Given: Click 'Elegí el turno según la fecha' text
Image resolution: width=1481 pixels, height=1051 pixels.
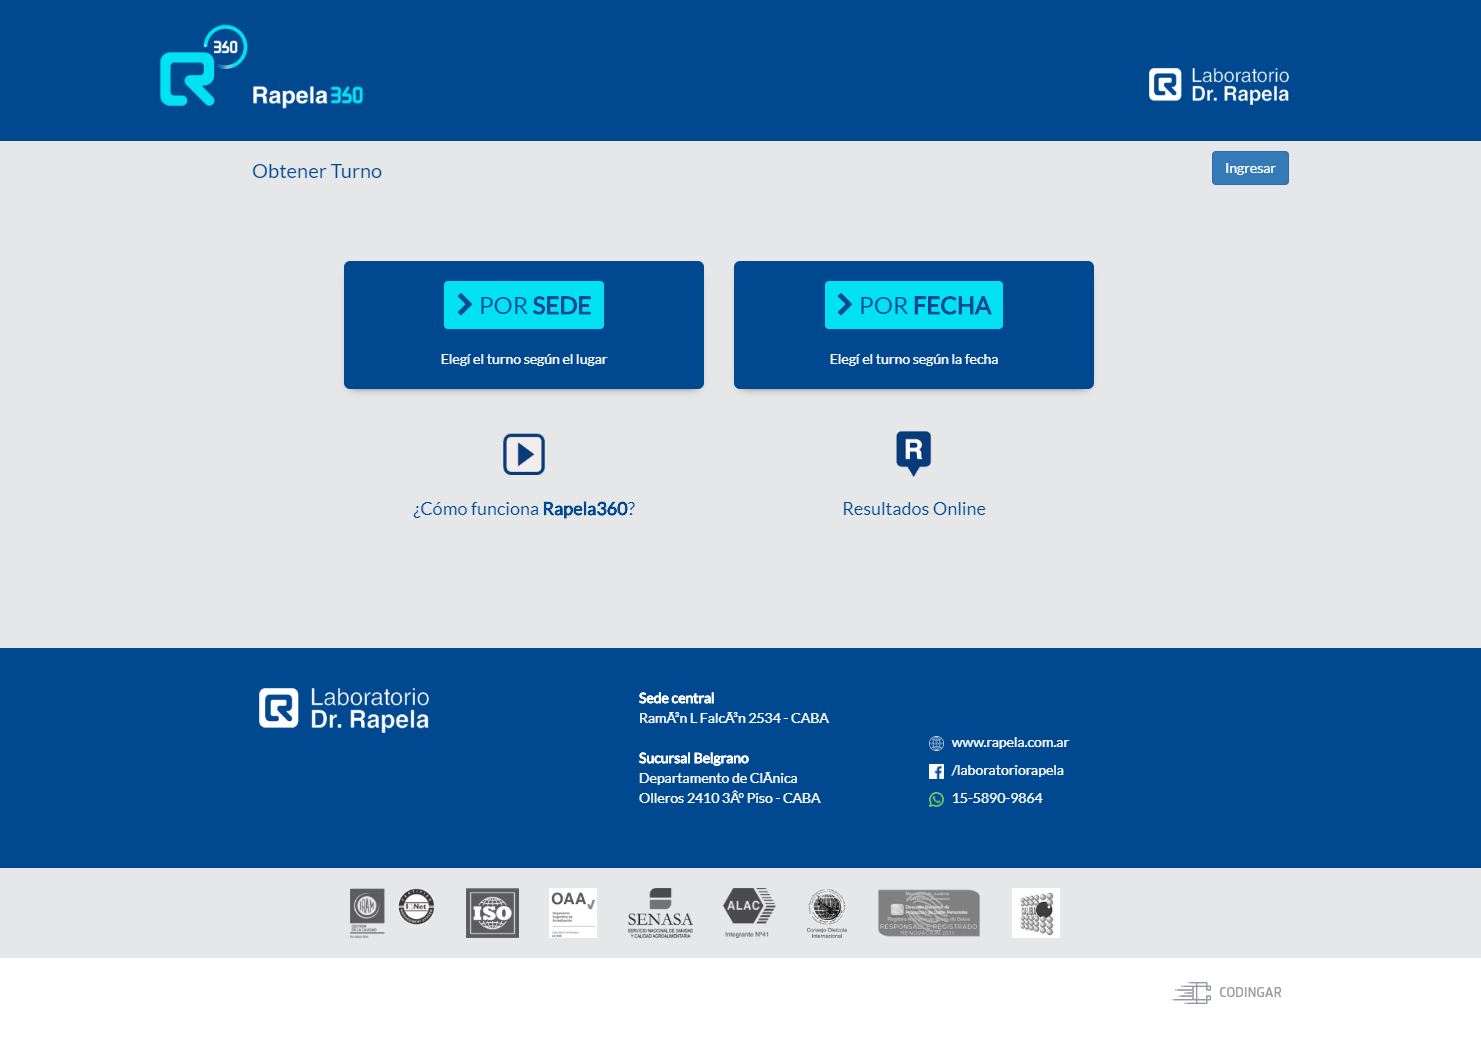Looking at the screenshot, I should (x=914, y=359).
